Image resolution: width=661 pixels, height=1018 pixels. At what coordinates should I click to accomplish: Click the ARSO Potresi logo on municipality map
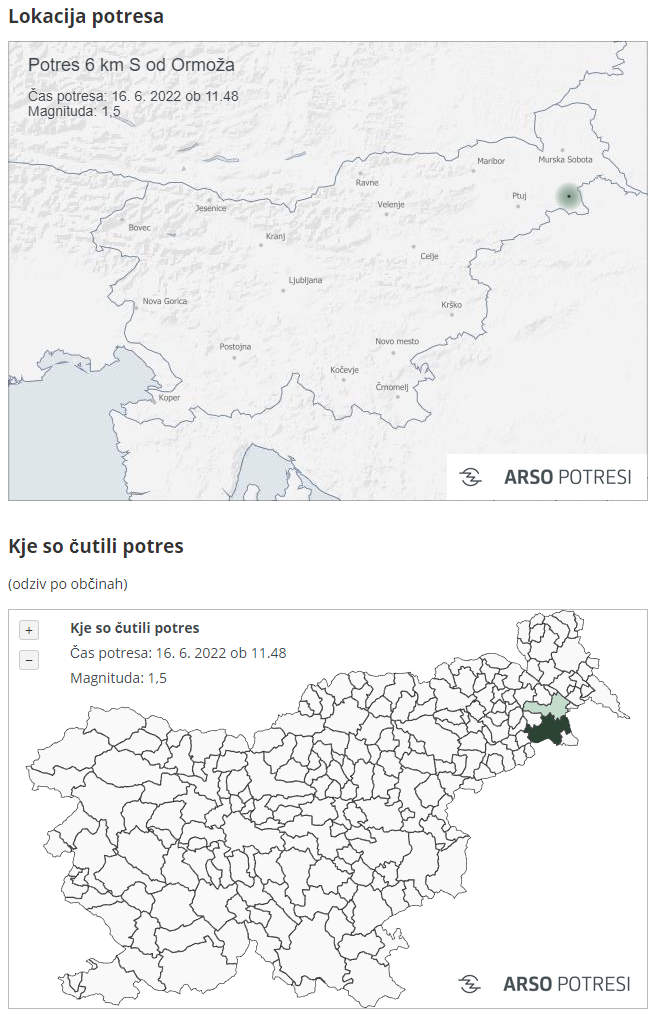(545, 984)
